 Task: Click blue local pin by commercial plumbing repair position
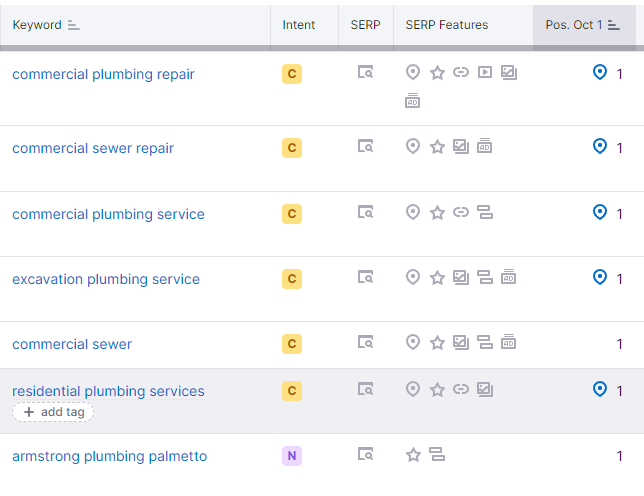(x=600, y=72)
